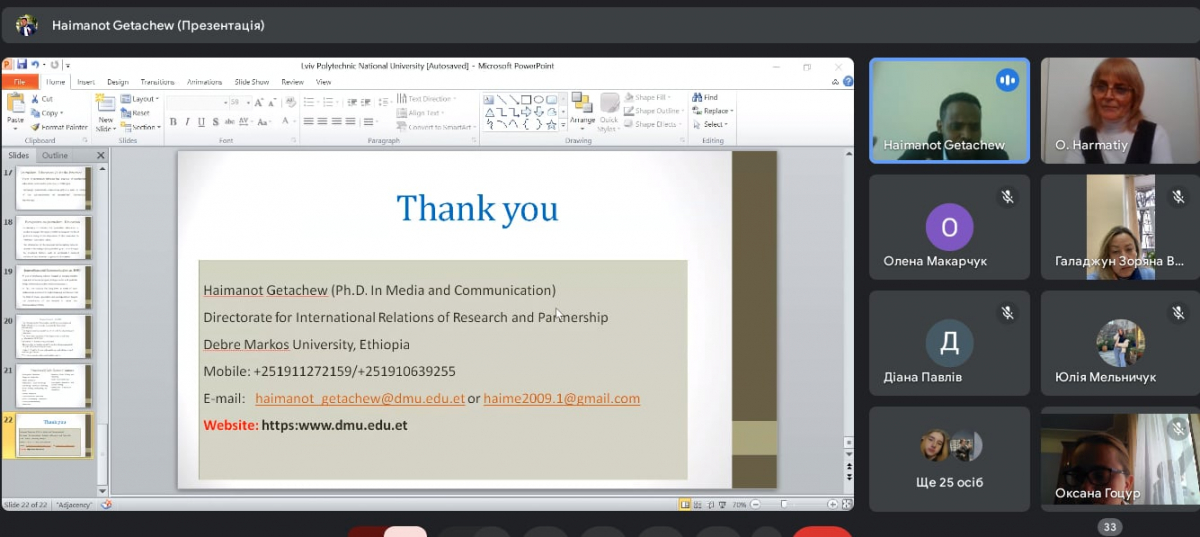Open the haime2009.1@gmail.com email link
The width and height of the screenshot is (1200, 537).
(x=561, y=398)
